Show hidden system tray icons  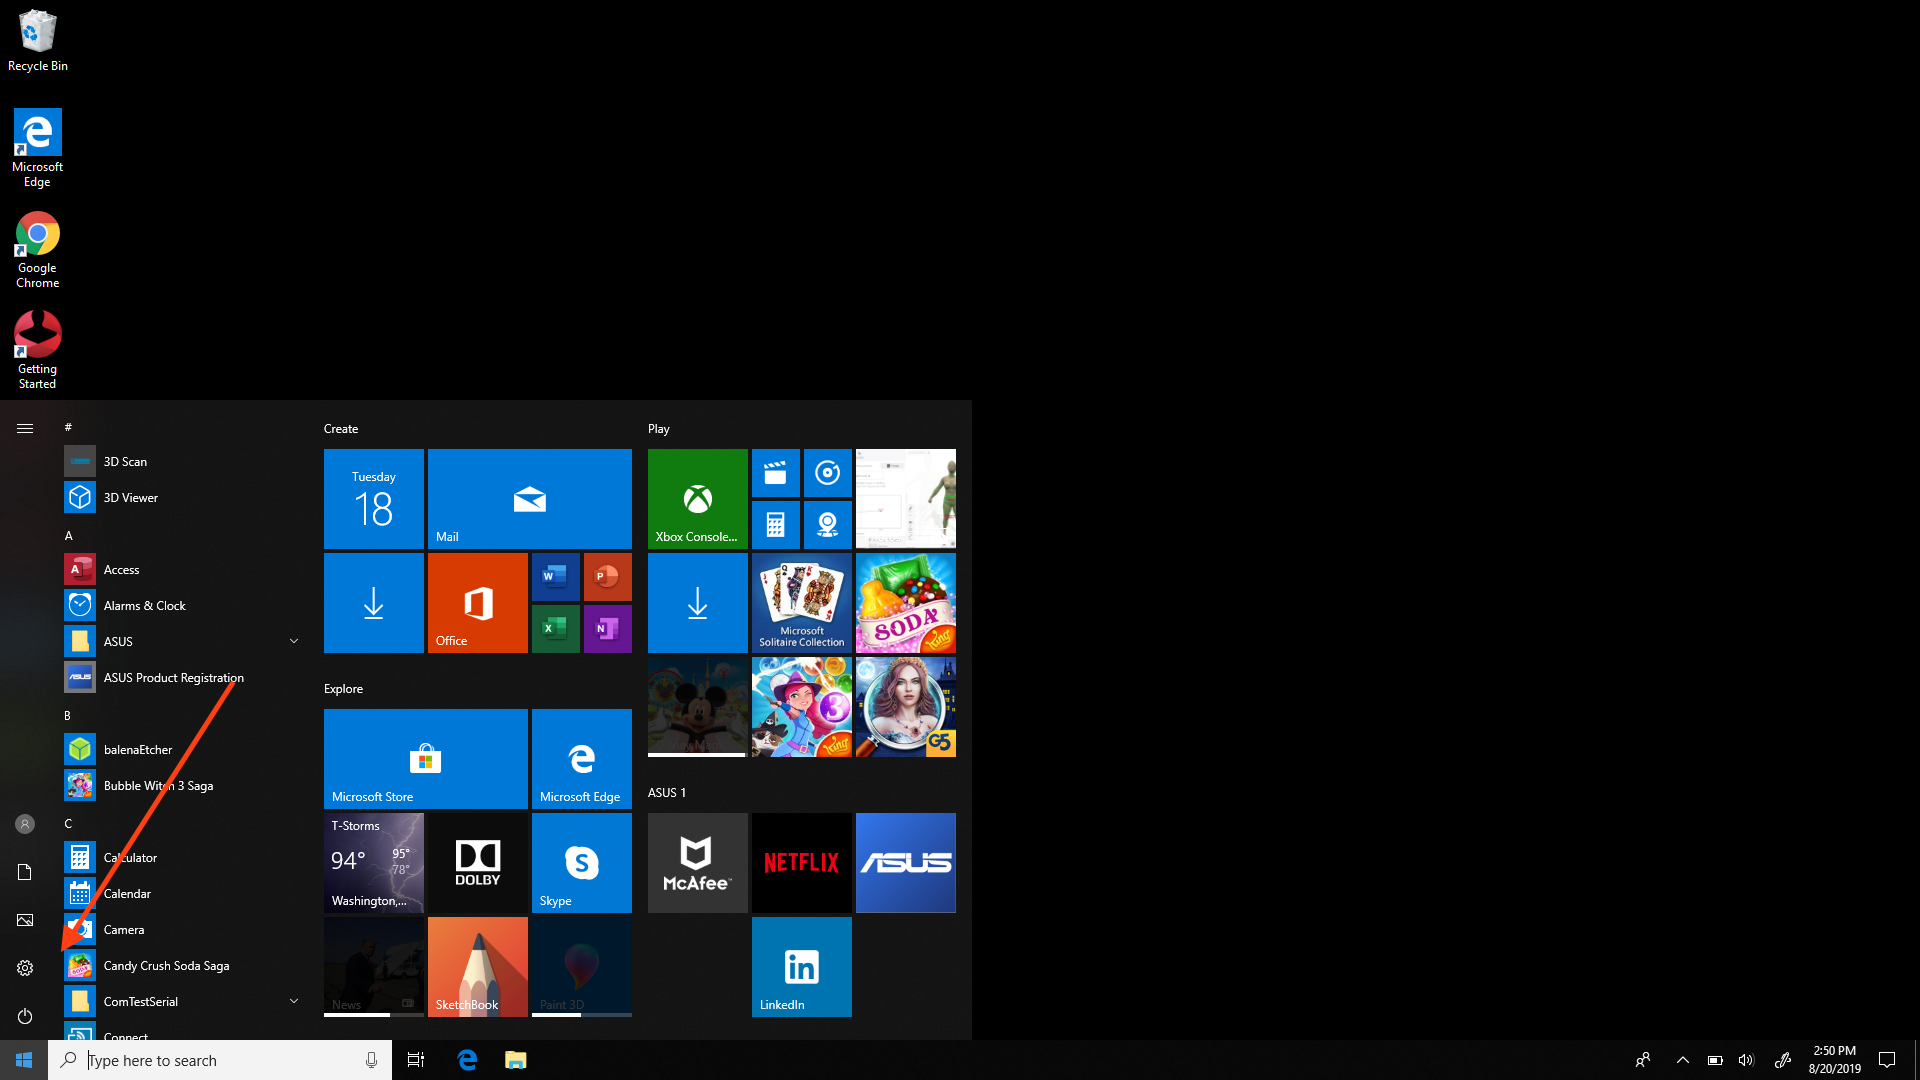(1682, 1060)
